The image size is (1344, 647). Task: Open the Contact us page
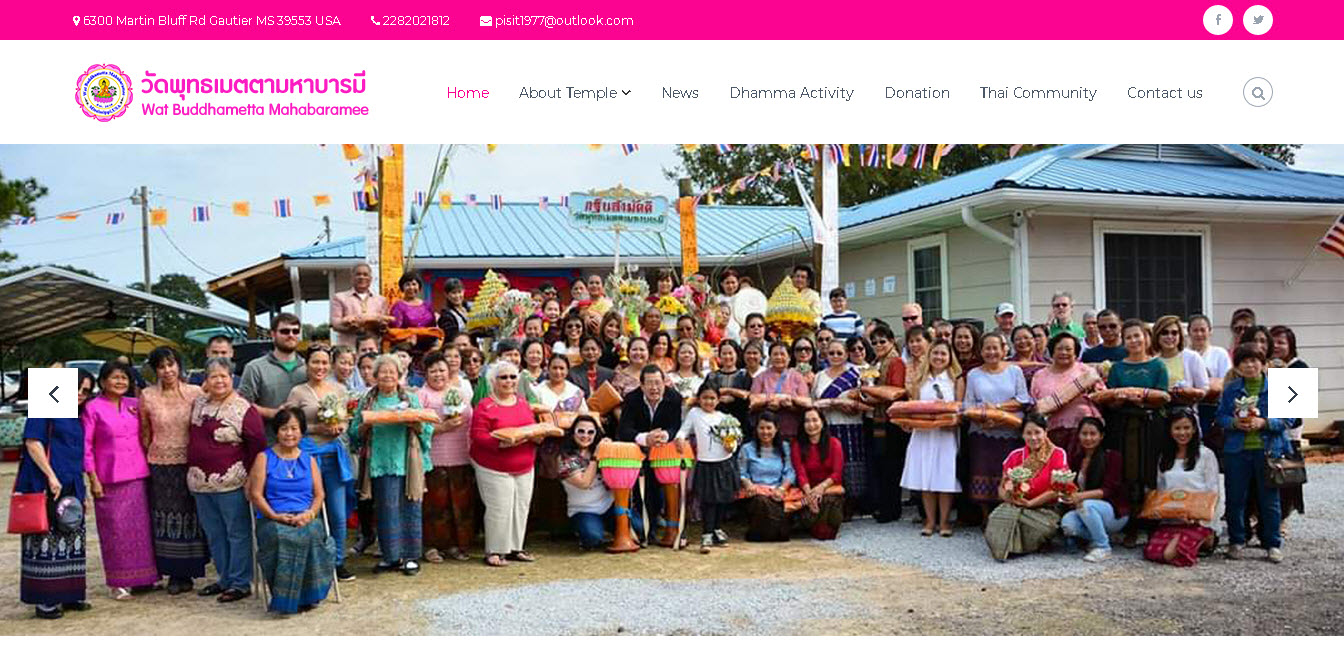(1165, 93)
